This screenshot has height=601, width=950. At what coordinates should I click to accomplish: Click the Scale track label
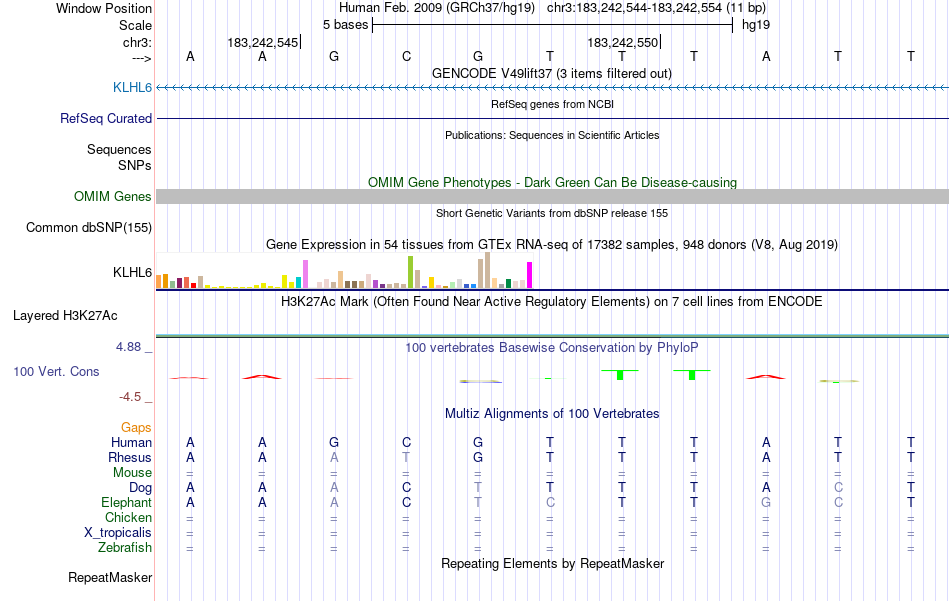pos(135,25)
